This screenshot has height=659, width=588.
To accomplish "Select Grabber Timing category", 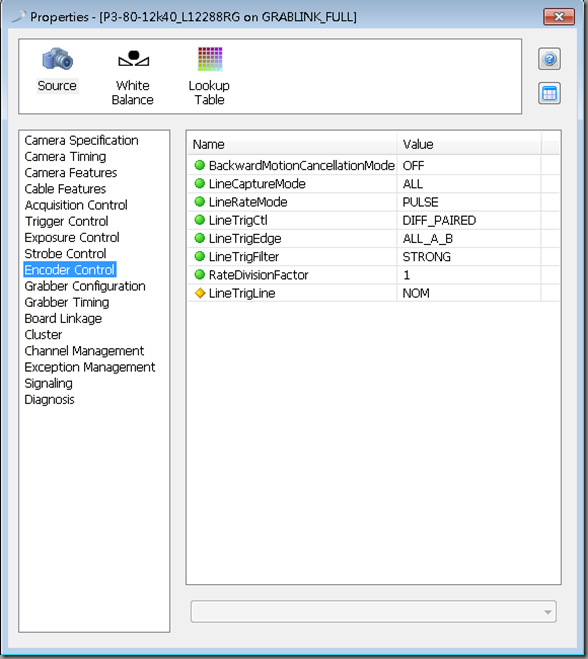I will 67,302.
